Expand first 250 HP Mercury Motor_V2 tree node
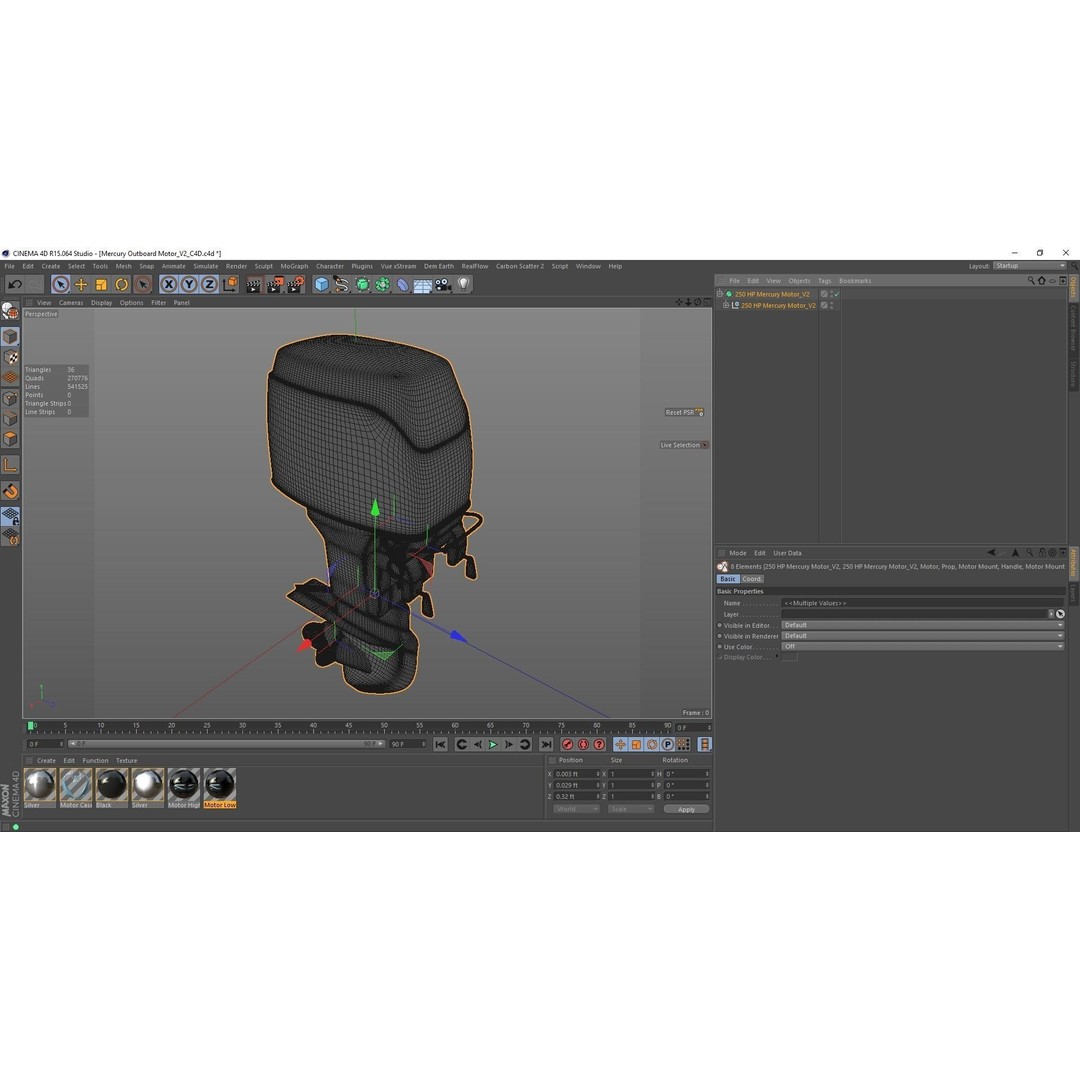Viewport: 1080px width, 1080px height. pyautogui.click(x=720, y=294)
